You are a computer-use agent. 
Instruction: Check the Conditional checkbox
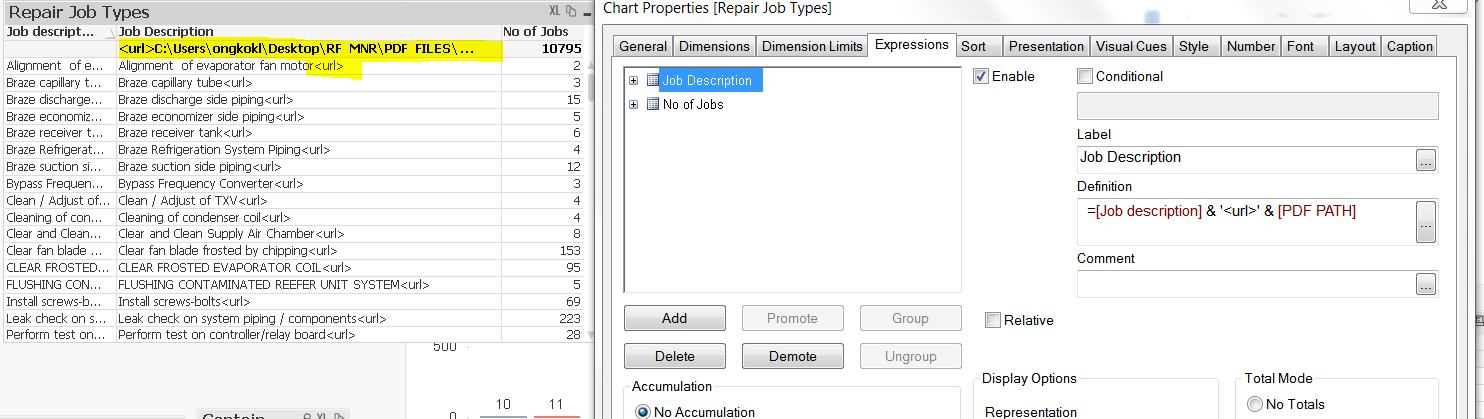click(x=1085, y=76)
